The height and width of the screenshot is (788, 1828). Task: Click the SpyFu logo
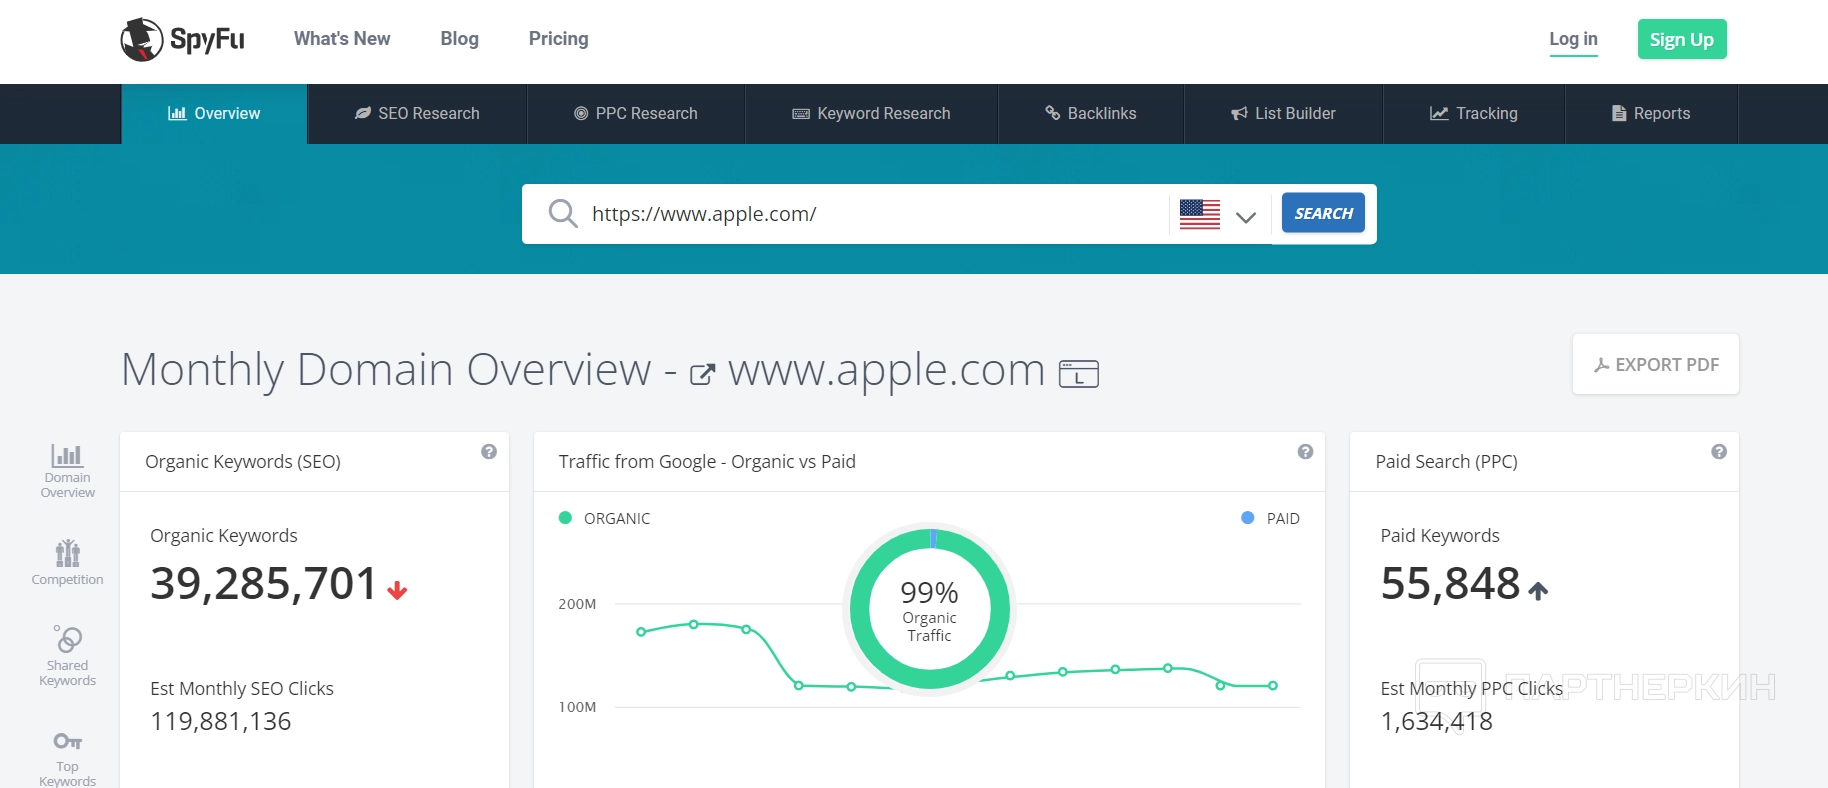[182, 40]
